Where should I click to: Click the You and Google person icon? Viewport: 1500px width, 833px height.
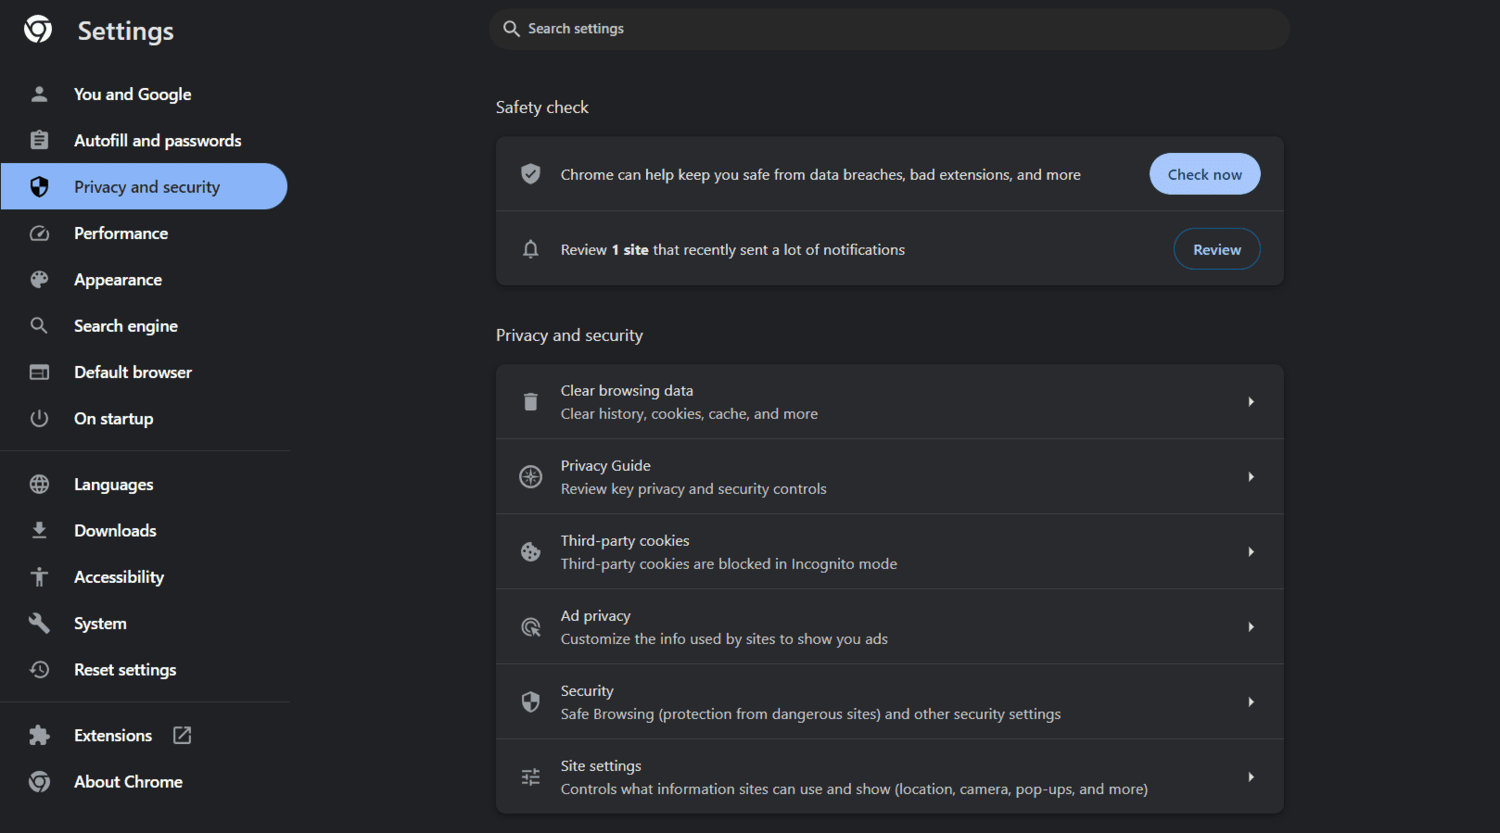coord(39,94)
